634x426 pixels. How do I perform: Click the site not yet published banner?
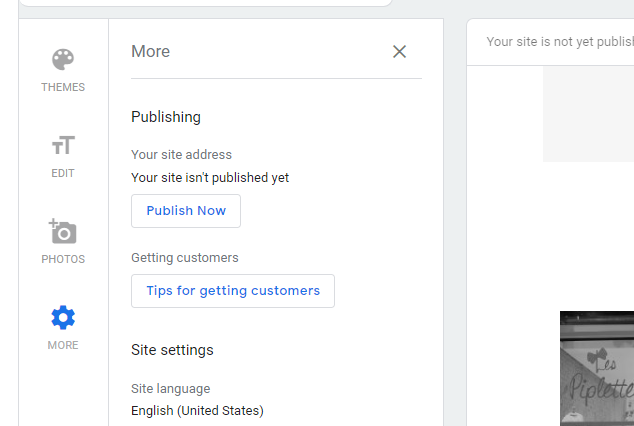click(x=559, y=42)
